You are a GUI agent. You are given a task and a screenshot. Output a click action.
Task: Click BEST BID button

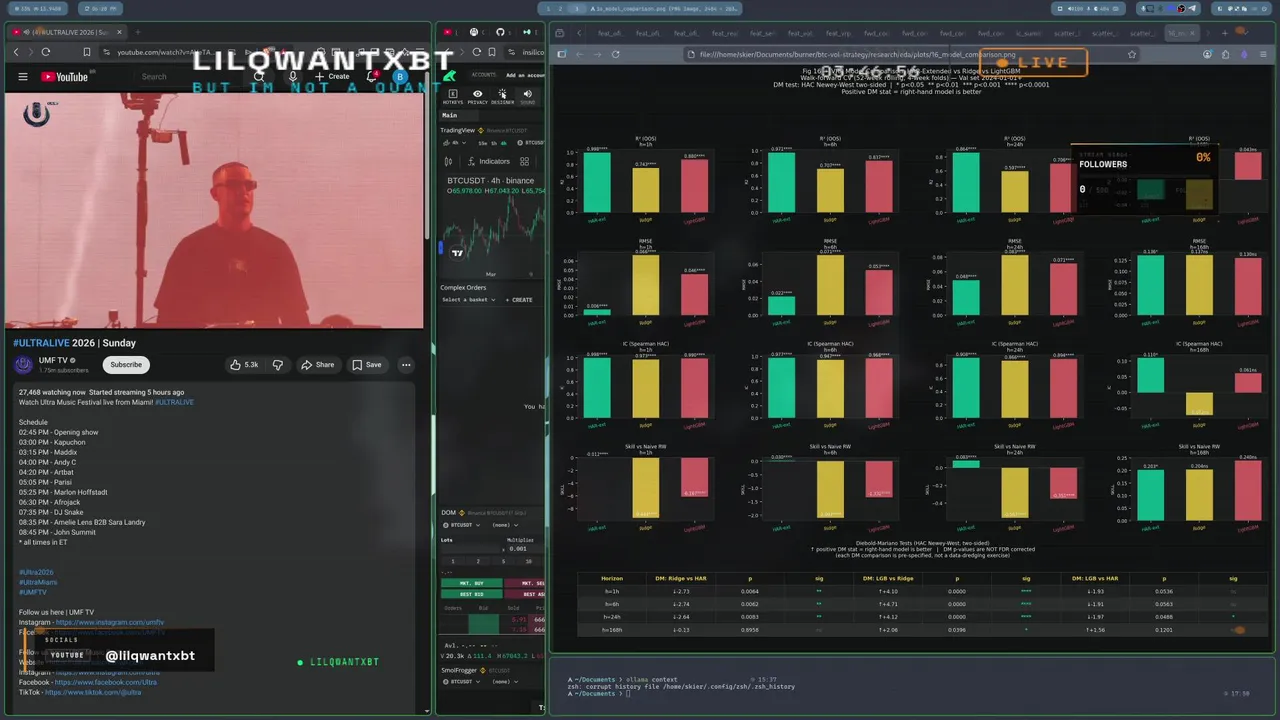click(x=470, y=594)
